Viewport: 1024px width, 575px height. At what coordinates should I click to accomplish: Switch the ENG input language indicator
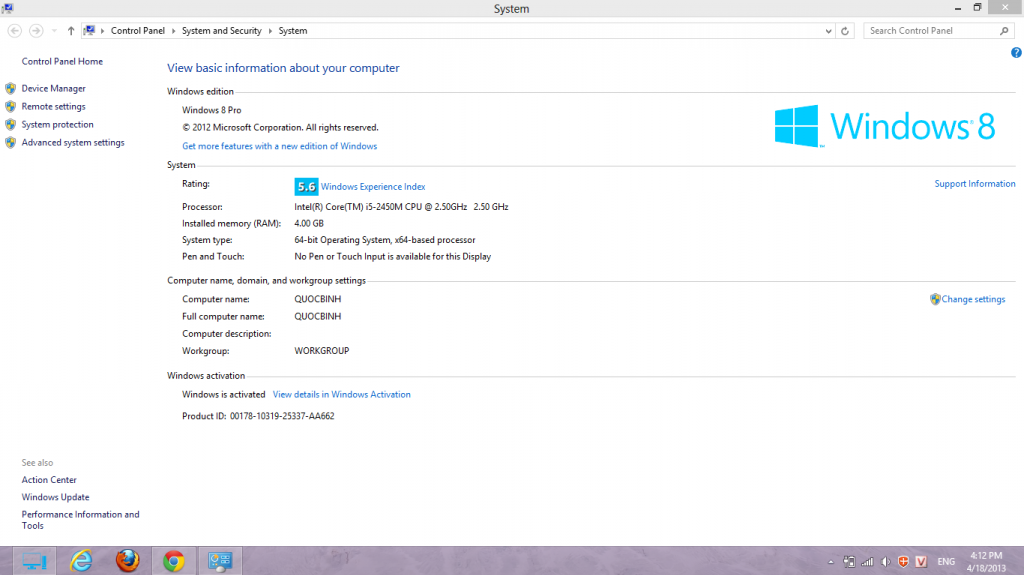[946, 562]
